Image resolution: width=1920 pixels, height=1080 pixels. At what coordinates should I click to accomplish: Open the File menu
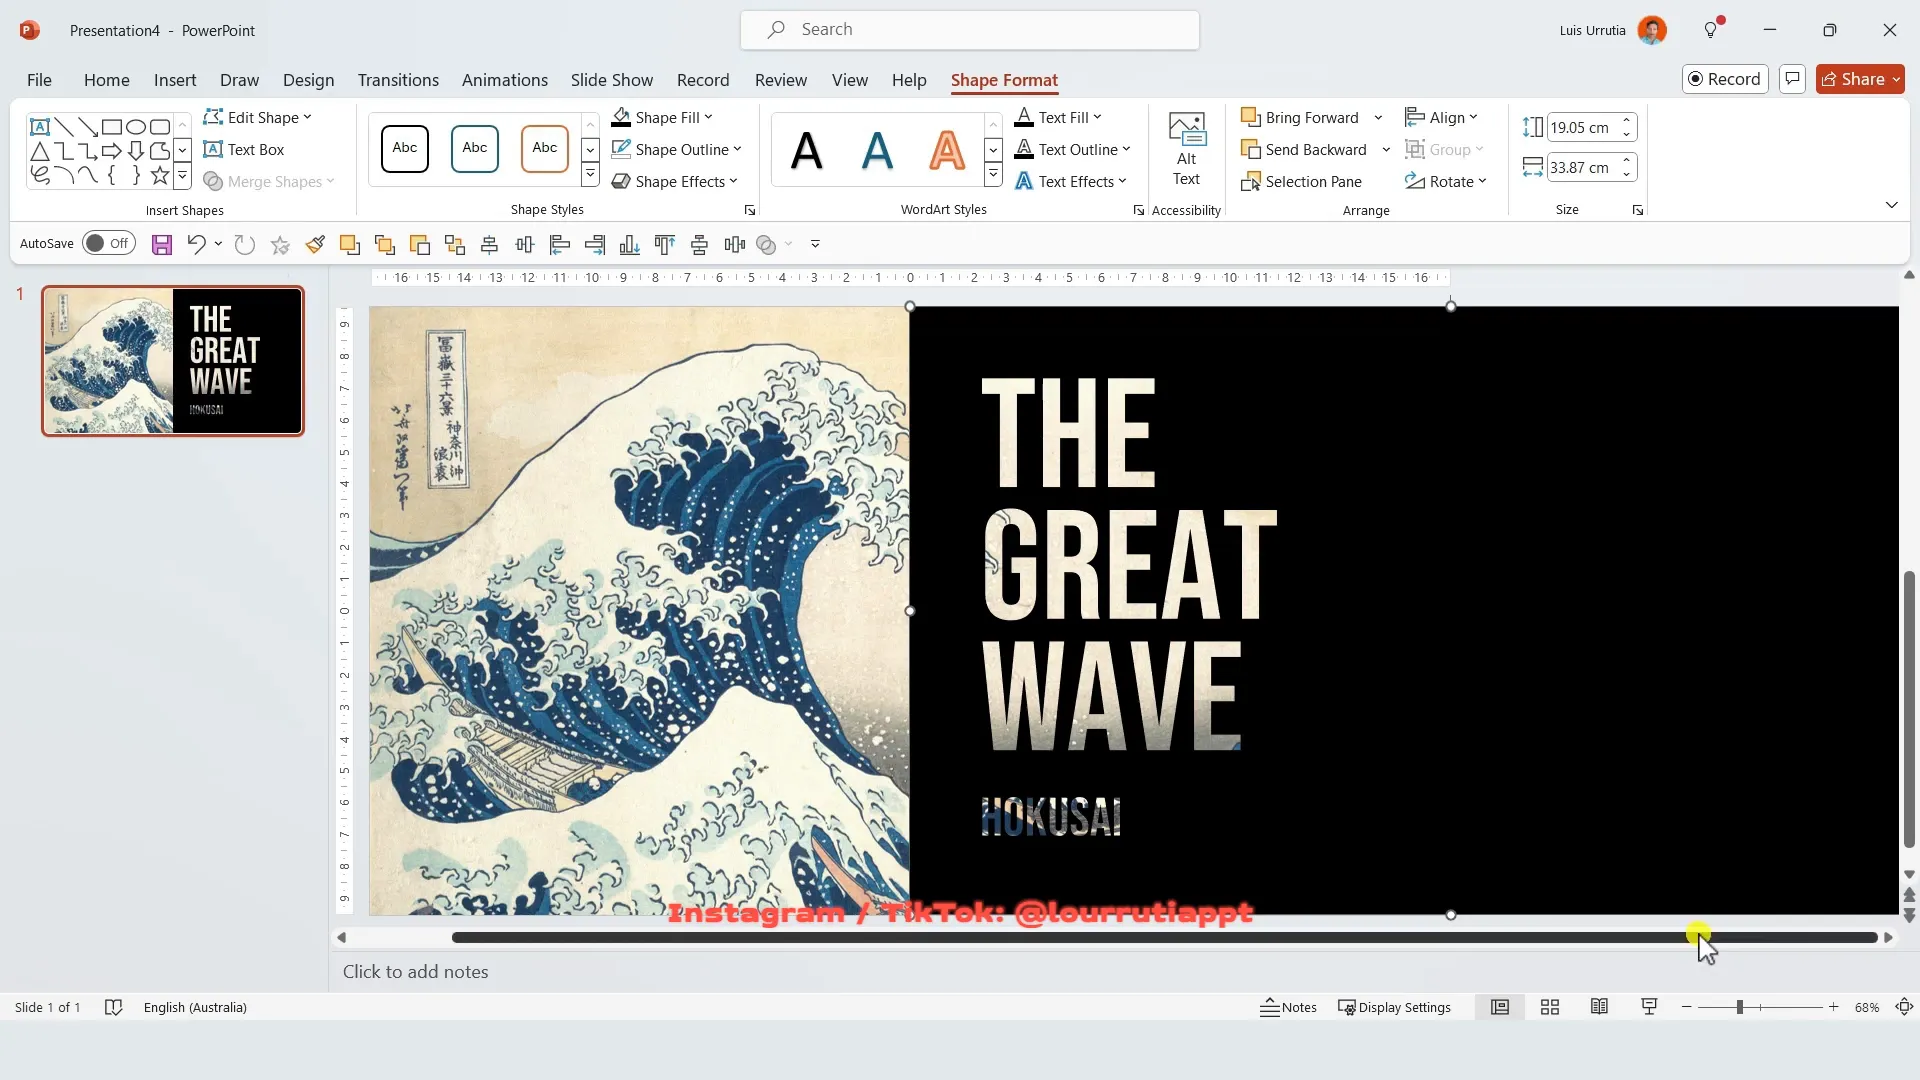pyautogui.click(x=39, y=80)
